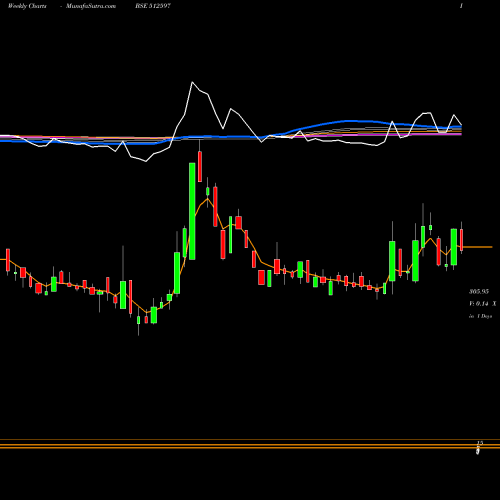Click the 'BSE 512597' symbol label
Viewport: 500px width, 500px height.
(153, 6)
